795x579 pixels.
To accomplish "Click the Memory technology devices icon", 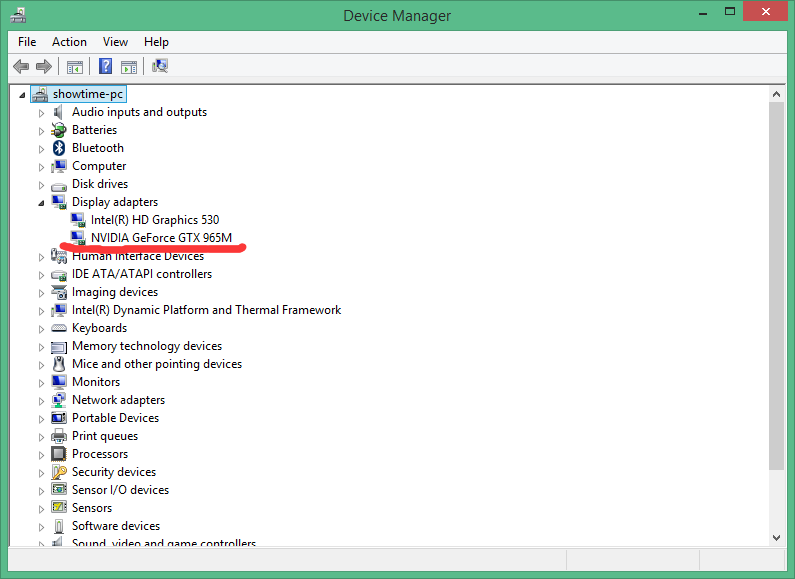I will click(59, 347).
